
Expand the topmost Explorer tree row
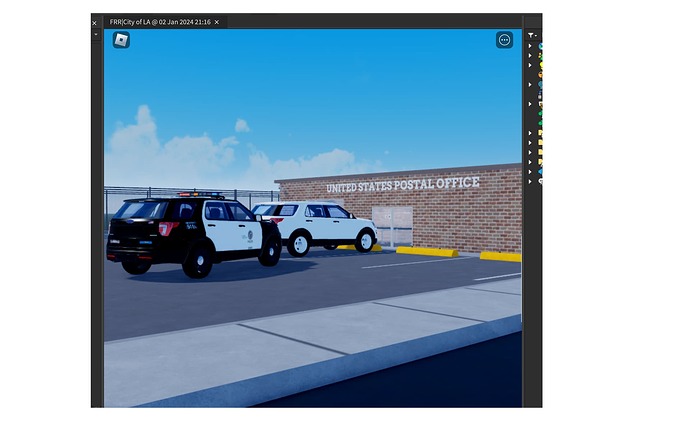(530, 46)
